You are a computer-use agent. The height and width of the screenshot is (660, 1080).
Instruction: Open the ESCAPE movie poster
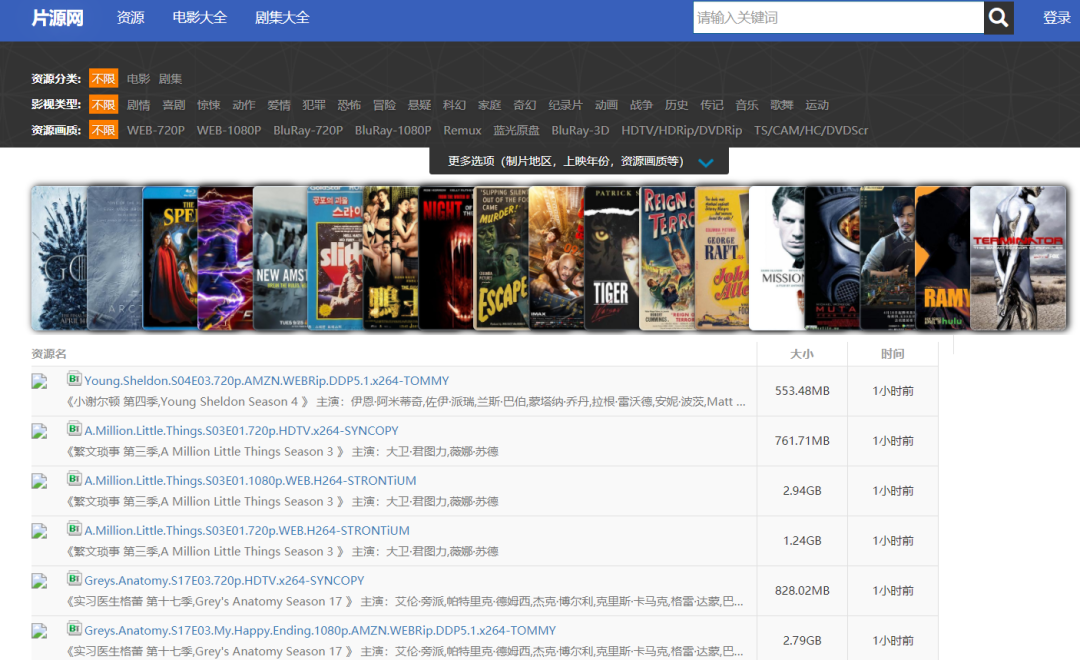[501, 258]
